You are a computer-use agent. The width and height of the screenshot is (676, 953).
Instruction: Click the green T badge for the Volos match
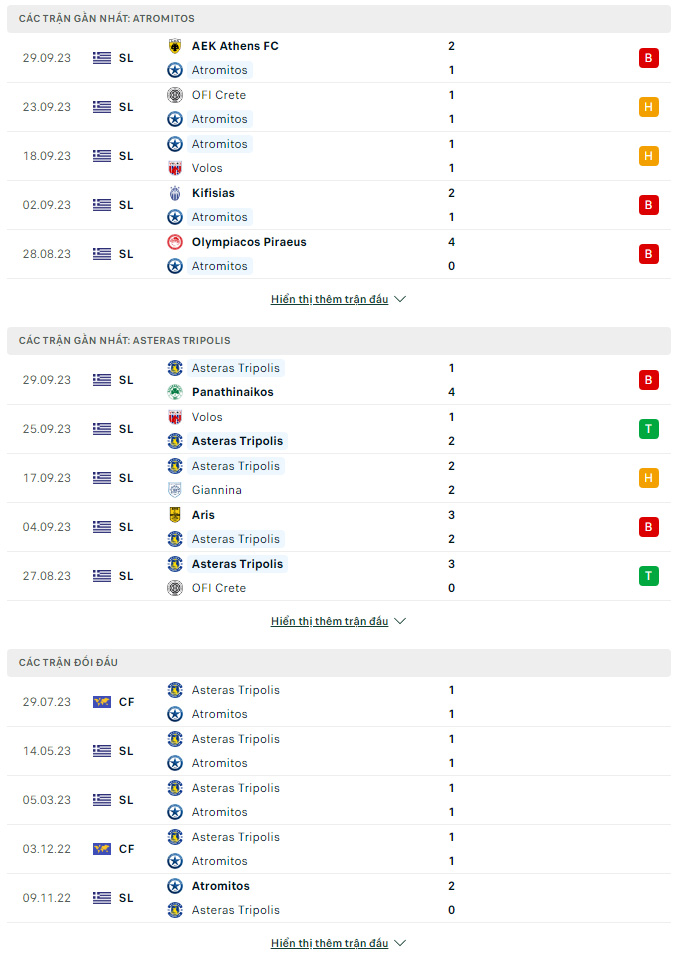649,429
